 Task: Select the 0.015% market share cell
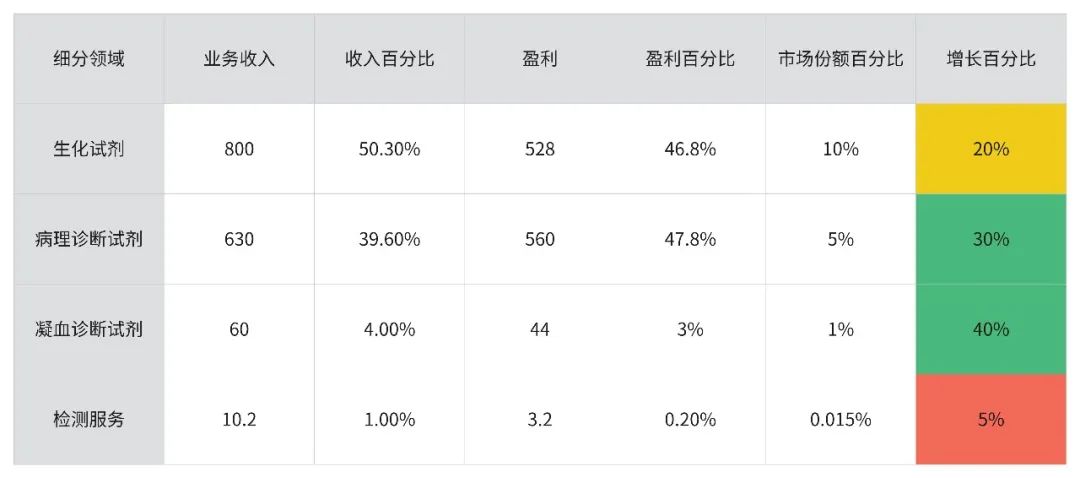pyautogui.click(x=840, y=419)
